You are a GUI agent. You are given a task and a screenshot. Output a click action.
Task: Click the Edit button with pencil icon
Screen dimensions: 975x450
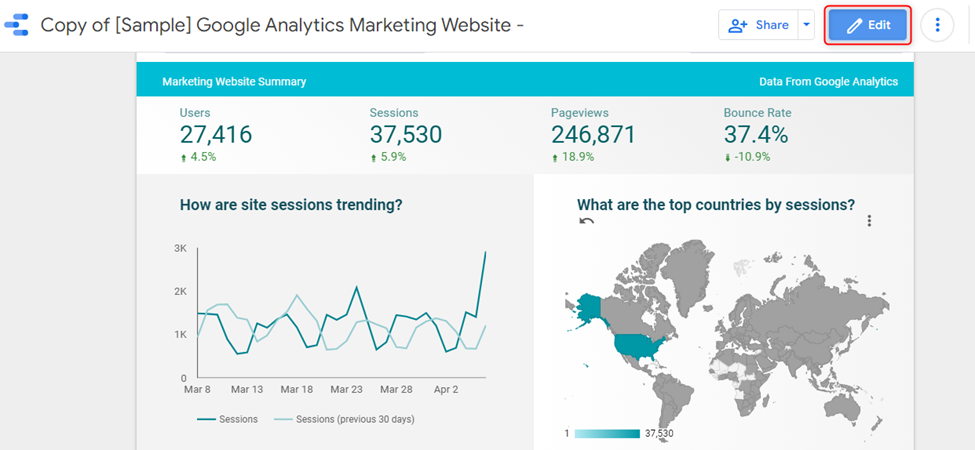tap(868, 25)
